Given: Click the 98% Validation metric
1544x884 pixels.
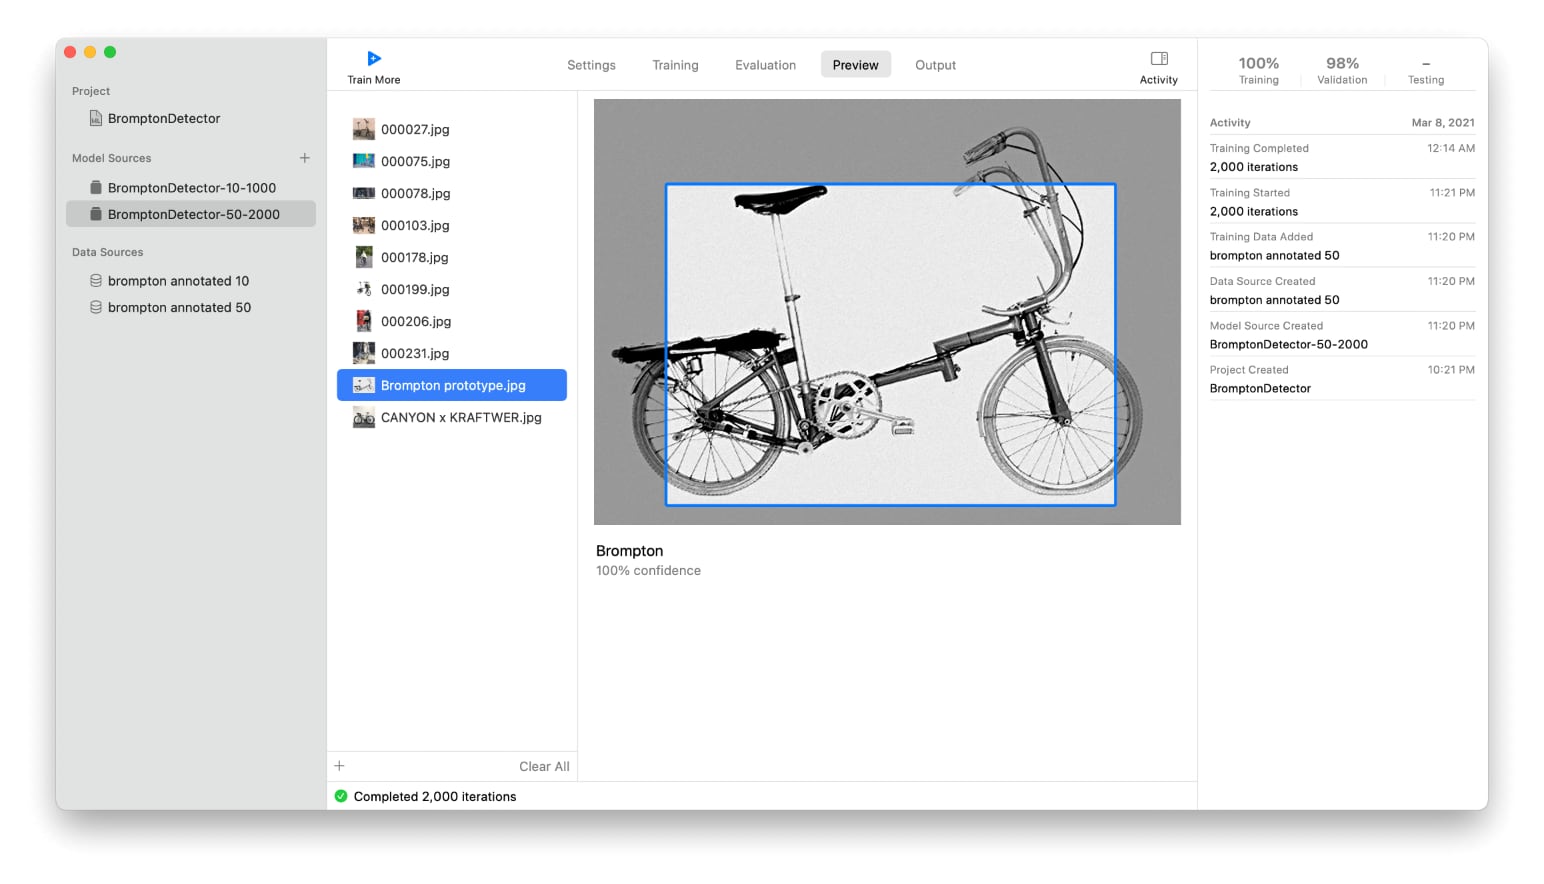Looking at the screenshot, I should coord(1341,70).
